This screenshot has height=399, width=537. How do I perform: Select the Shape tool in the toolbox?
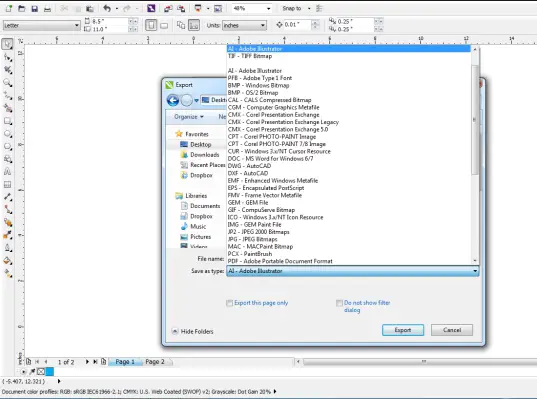point(8,57)
